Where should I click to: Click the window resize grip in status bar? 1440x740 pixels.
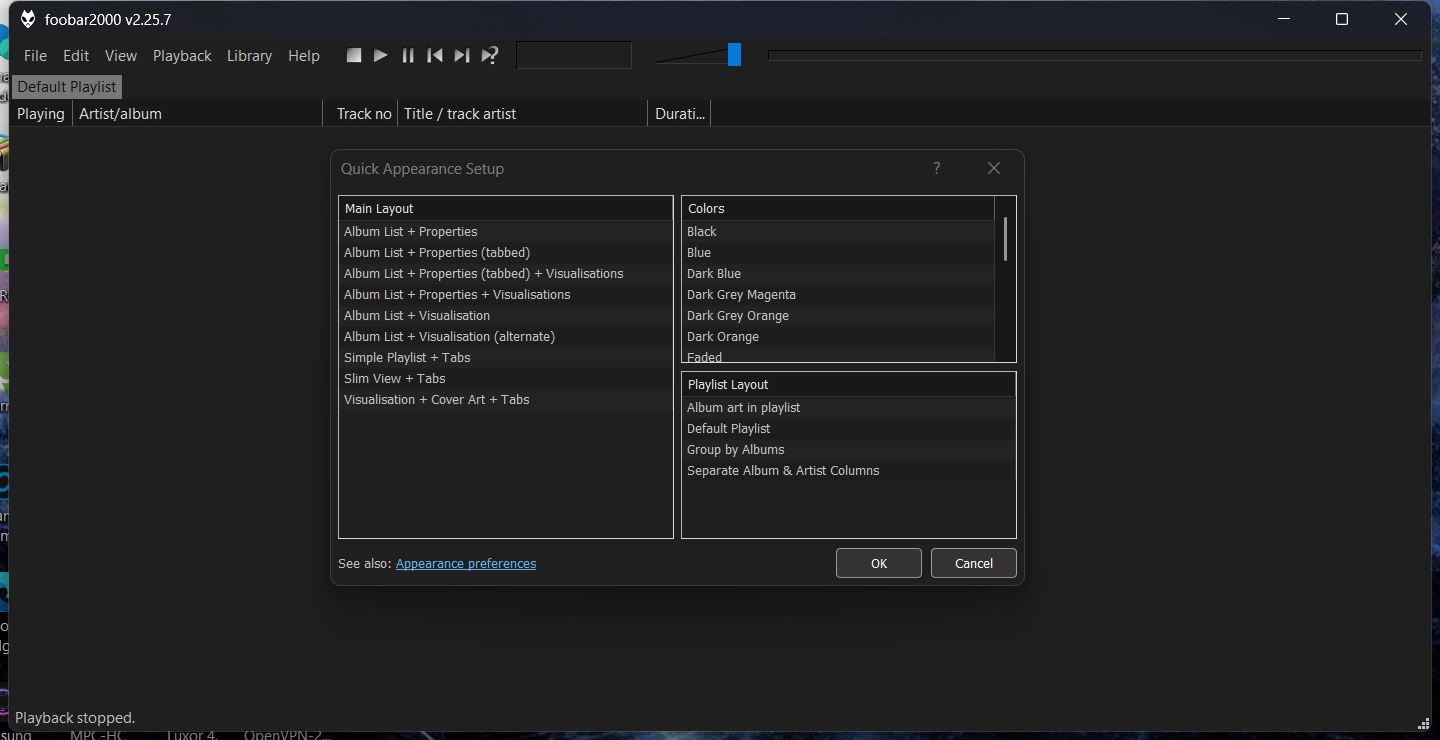pos(1424,724)
